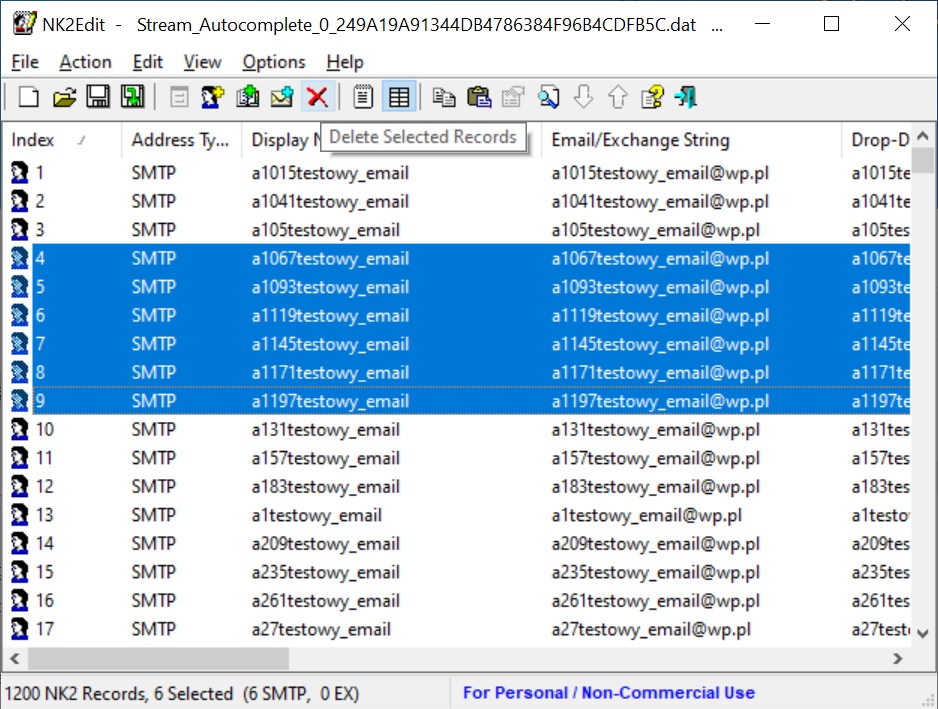938x709 pixels.
Task: Toggle the single-record report view button
Action: click(364, 97)
